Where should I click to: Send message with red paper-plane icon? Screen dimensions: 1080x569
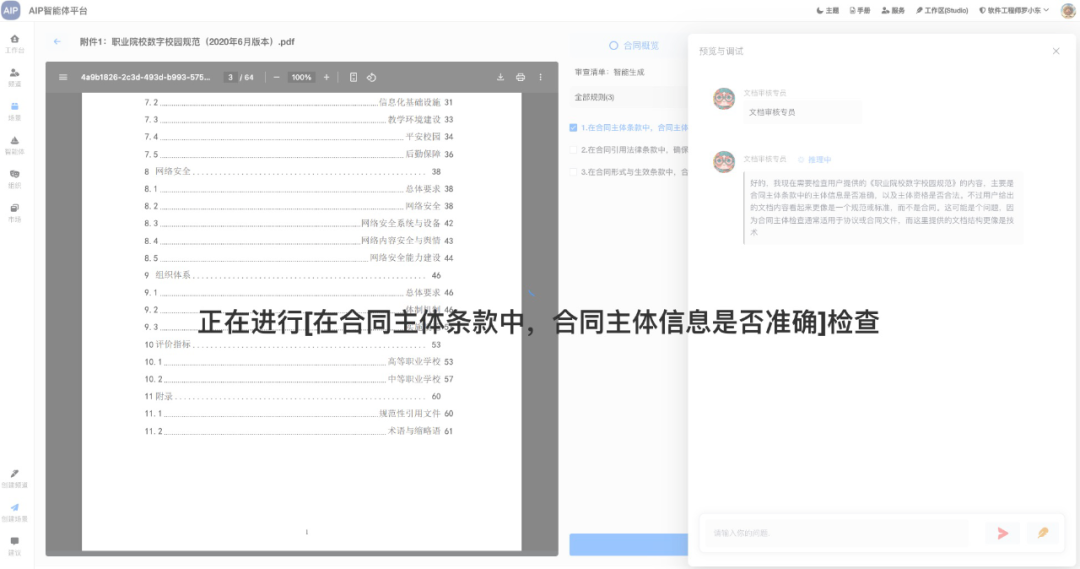point(1002,533)
